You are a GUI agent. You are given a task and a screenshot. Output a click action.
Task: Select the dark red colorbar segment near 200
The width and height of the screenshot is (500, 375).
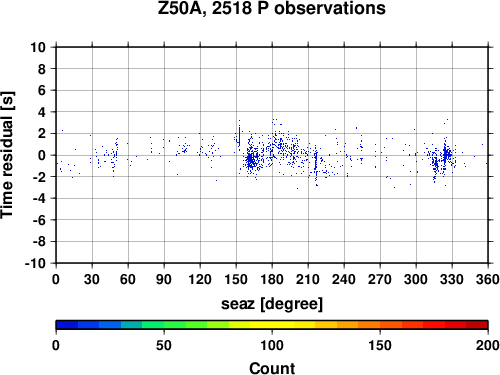(477, 325)
